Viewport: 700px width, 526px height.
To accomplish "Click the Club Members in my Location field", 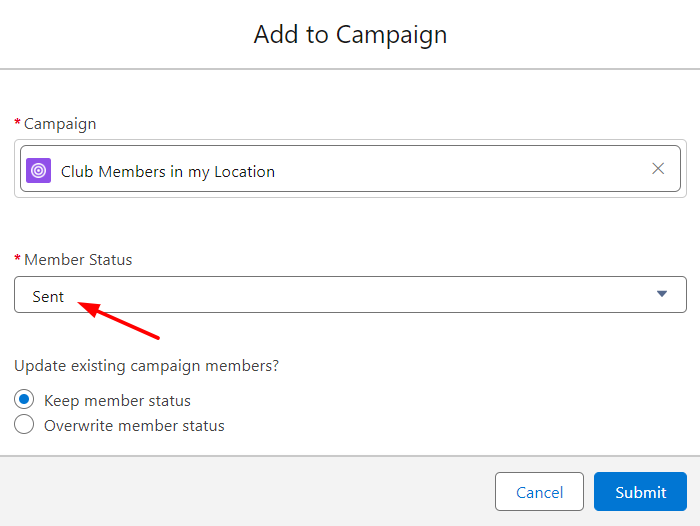I will click(x=350, y=170).
